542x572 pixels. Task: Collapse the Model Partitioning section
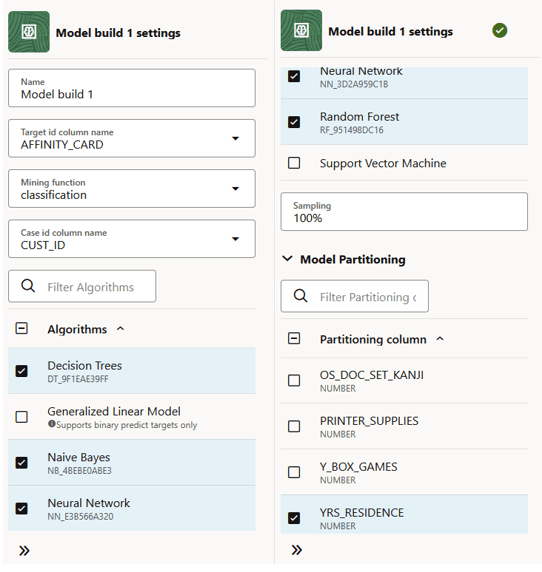[287, 259]
